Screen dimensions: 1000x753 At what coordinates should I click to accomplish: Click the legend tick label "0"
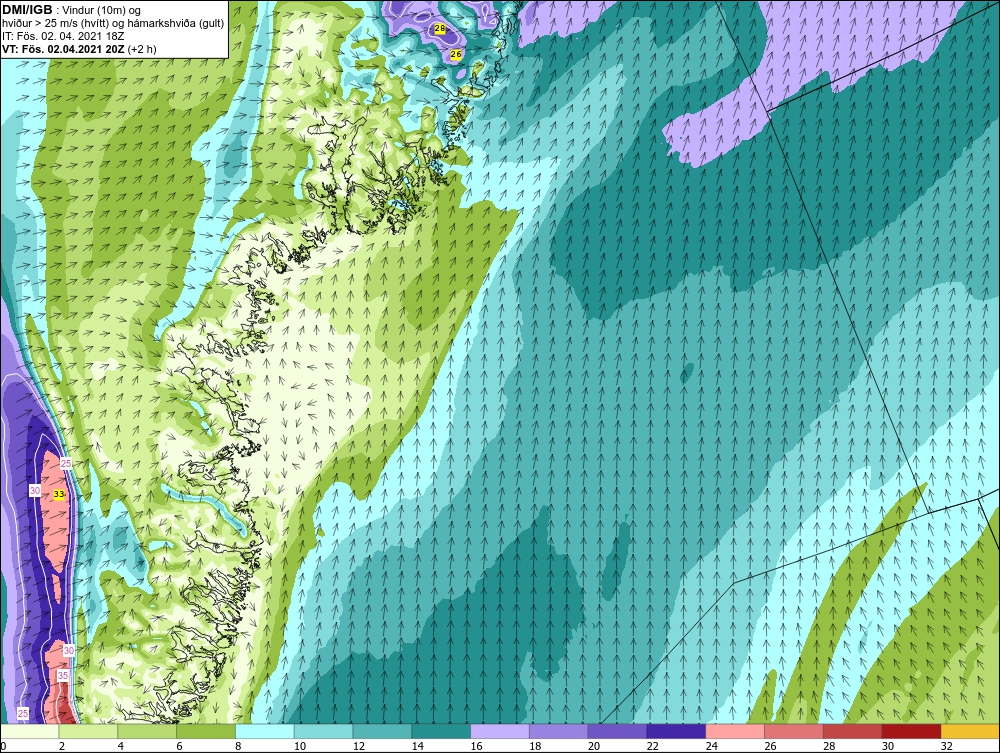(x=3, y=746)
